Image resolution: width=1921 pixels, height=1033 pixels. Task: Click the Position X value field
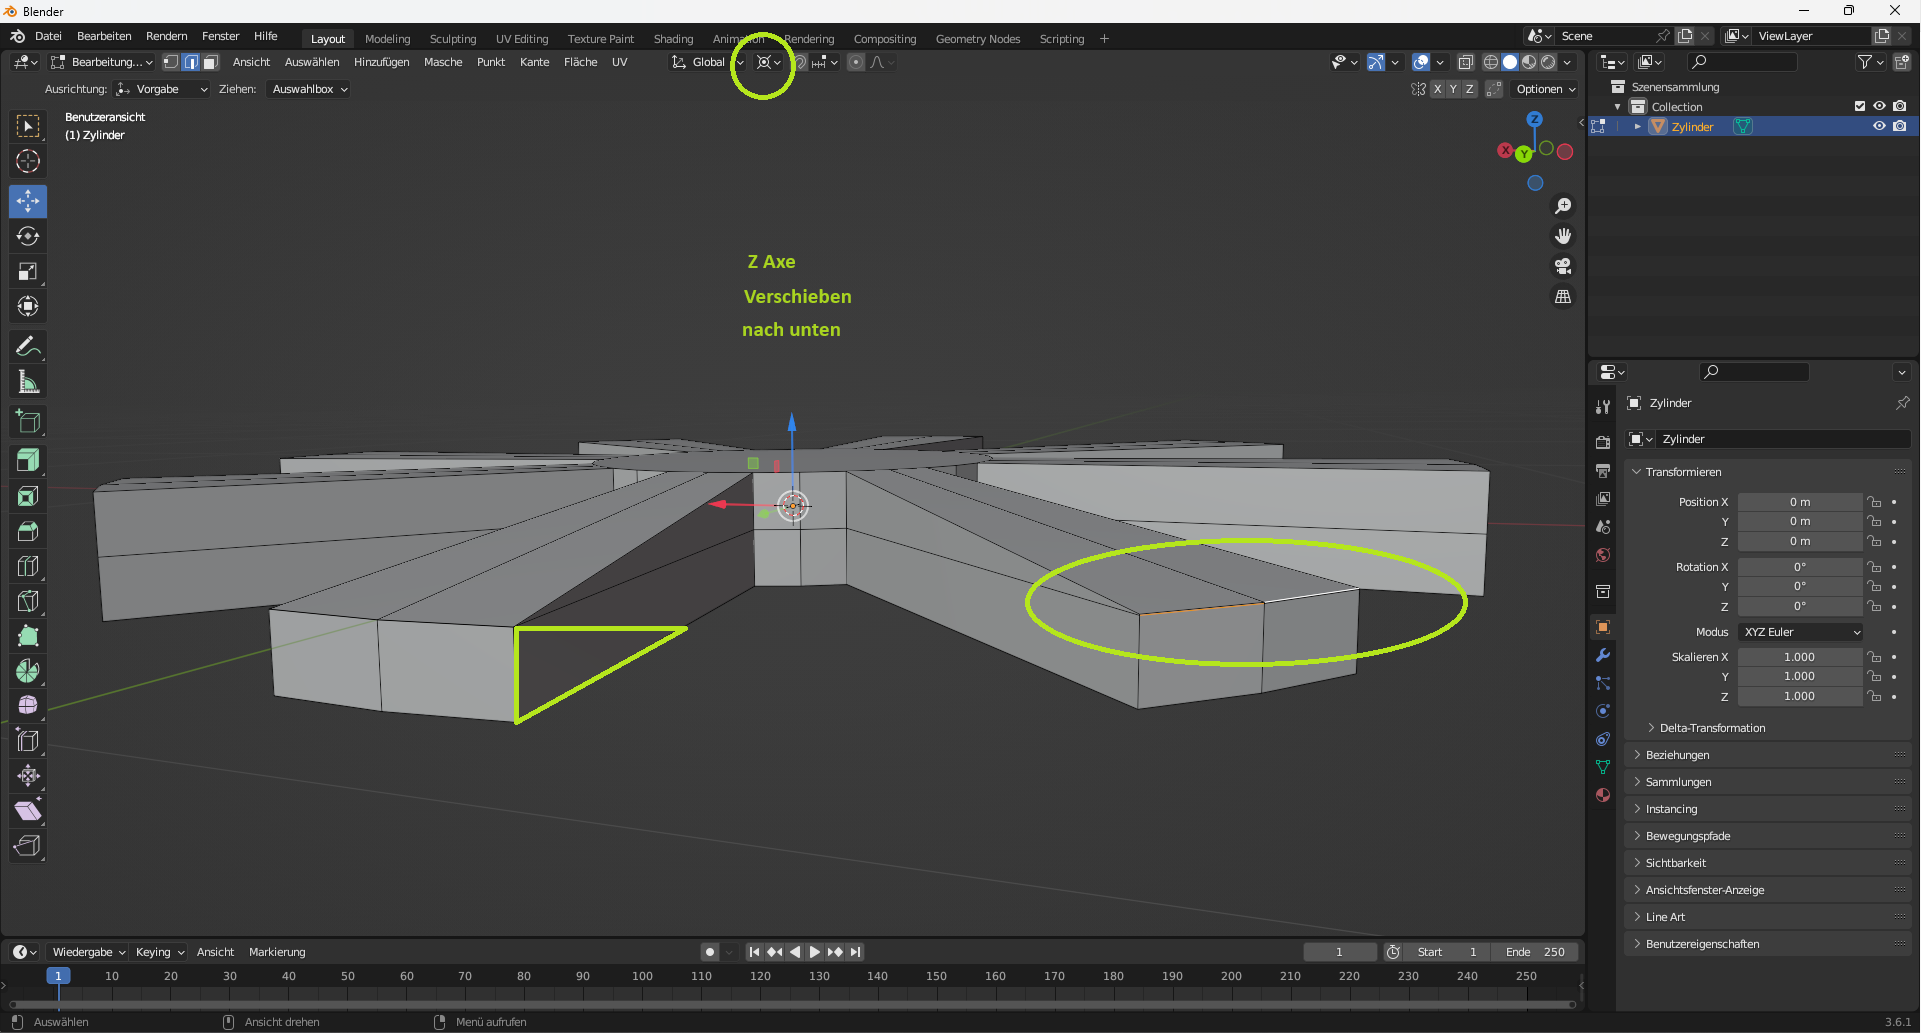click(1800, 502)
